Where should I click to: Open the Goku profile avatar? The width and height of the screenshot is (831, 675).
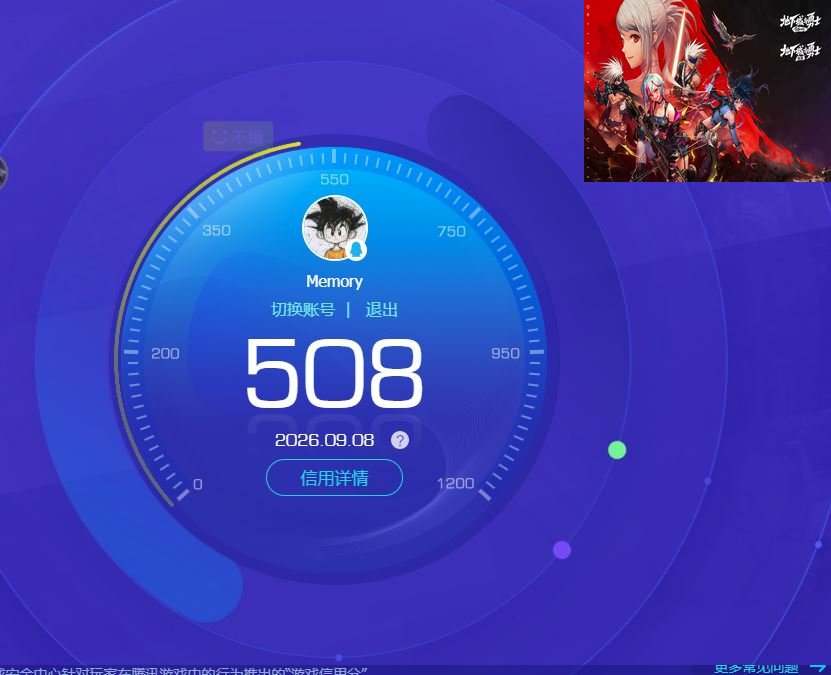335,228
